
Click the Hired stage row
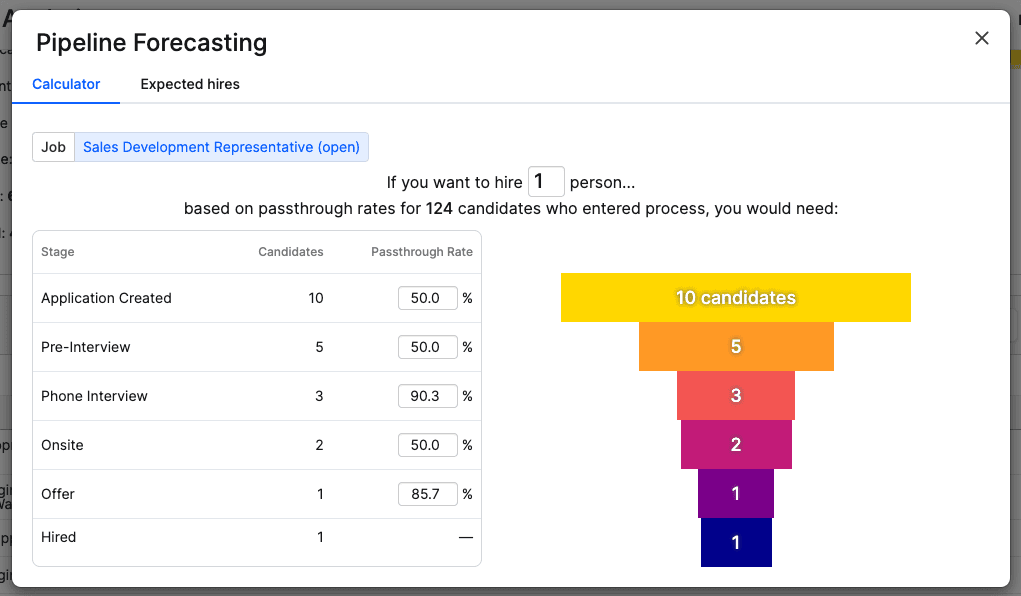point(58,537)
